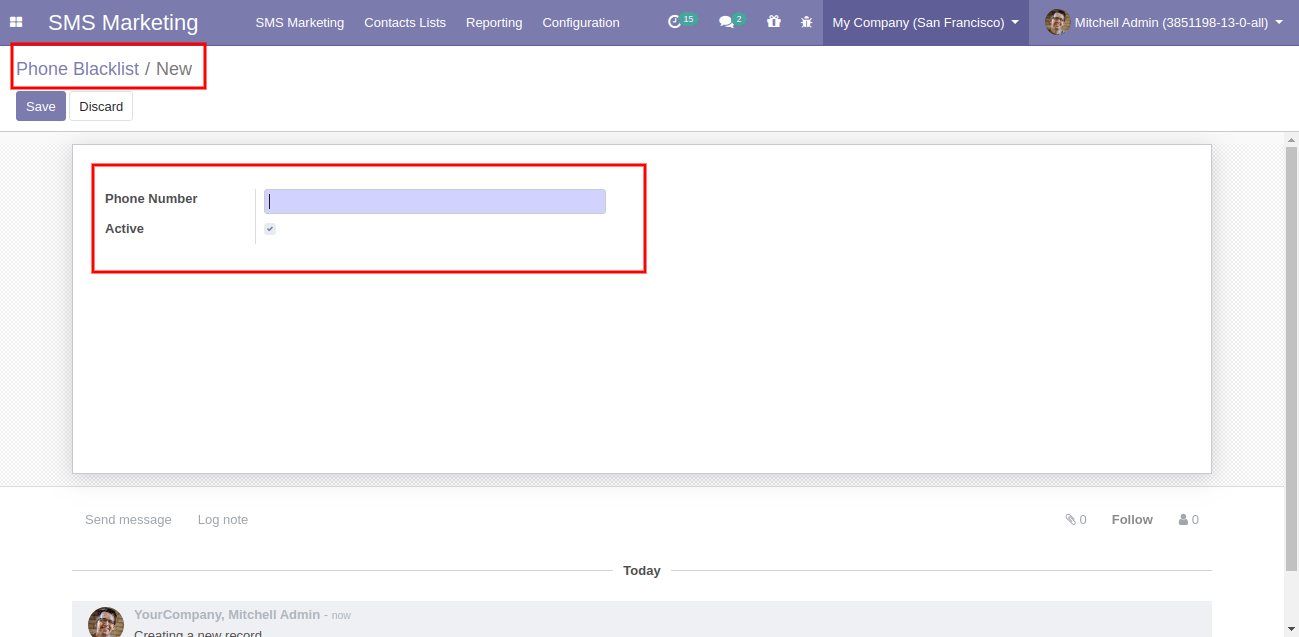Click Mitchell Admin avatar in chatter message
The width and height of the screenshot is (1299, 637).
(106, 622)
